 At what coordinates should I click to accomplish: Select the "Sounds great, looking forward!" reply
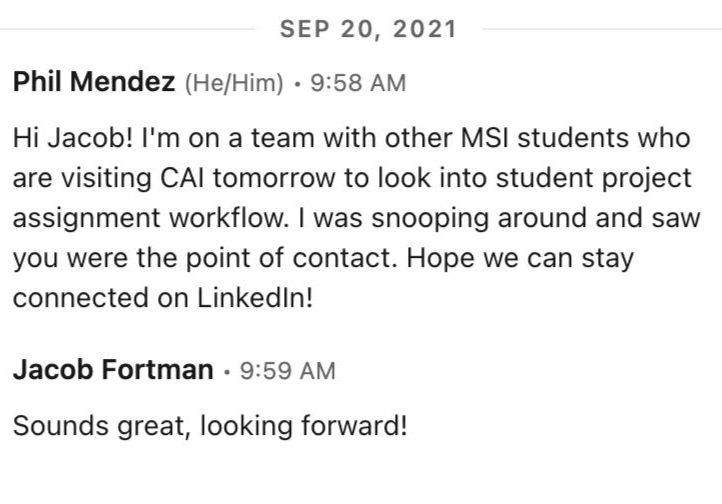coord(210,426)
